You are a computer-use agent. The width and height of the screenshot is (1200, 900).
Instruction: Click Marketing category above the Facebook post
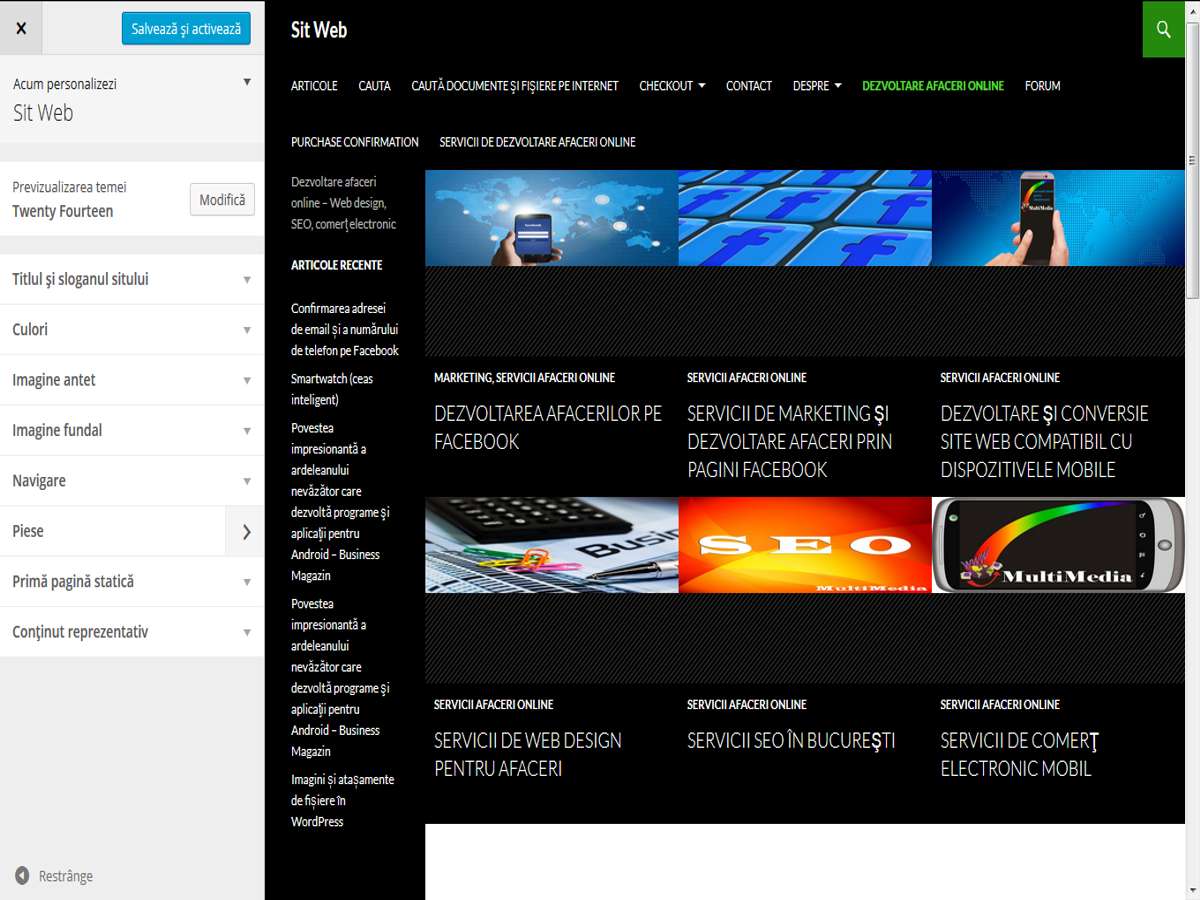(463, 377)
